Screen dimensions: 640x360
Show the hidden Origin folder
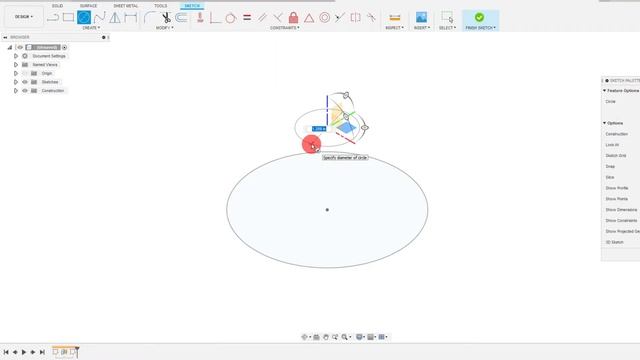pyautogui.click(x=25, y=73)
